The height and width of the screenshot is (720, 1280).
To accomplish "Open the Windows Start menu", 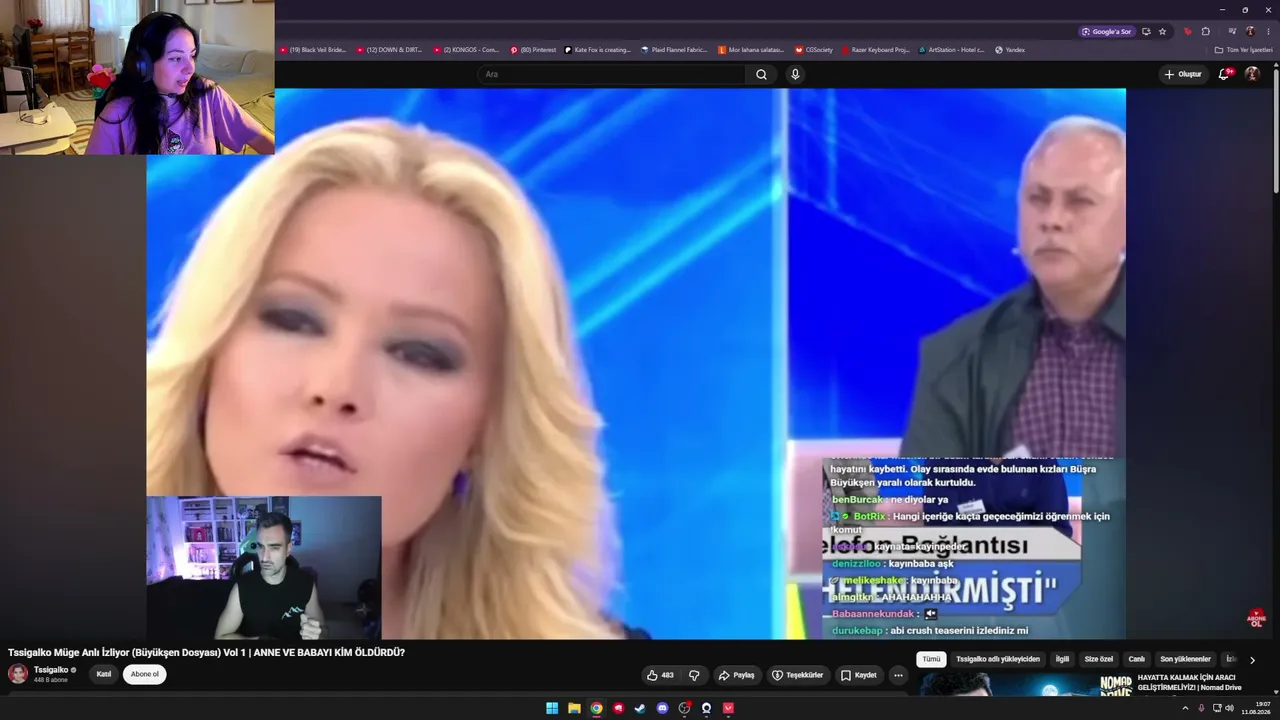I will (x=552, y=708).
